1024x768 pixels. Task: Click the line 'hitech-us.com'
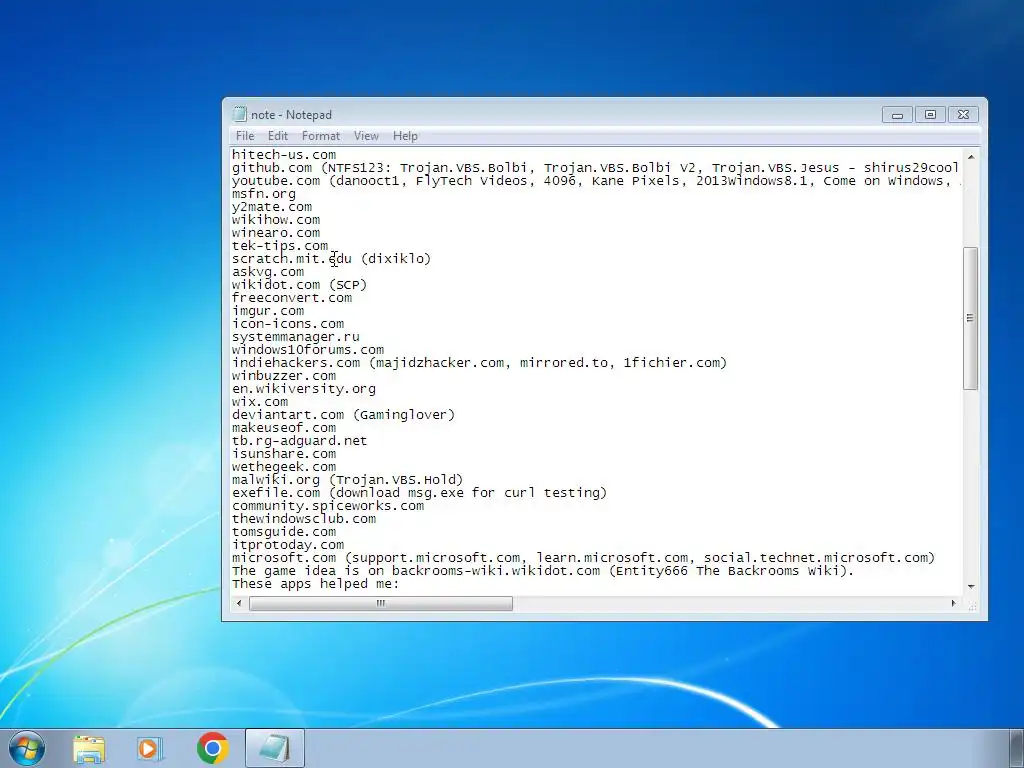click(284, 155)
